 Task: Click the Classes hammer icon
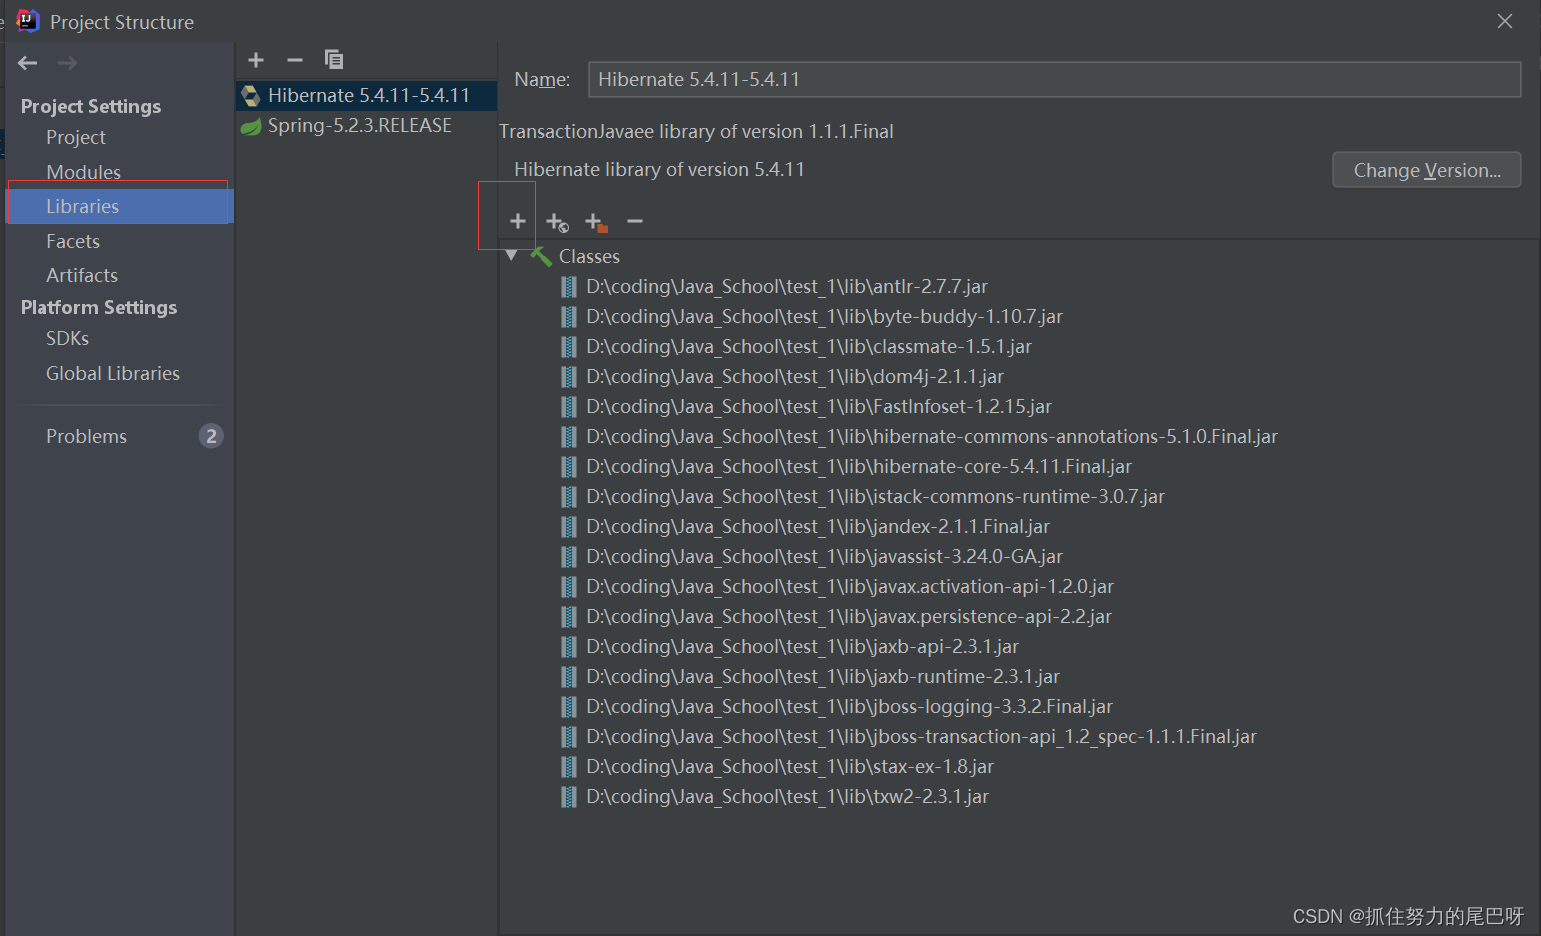pos(541,256)
